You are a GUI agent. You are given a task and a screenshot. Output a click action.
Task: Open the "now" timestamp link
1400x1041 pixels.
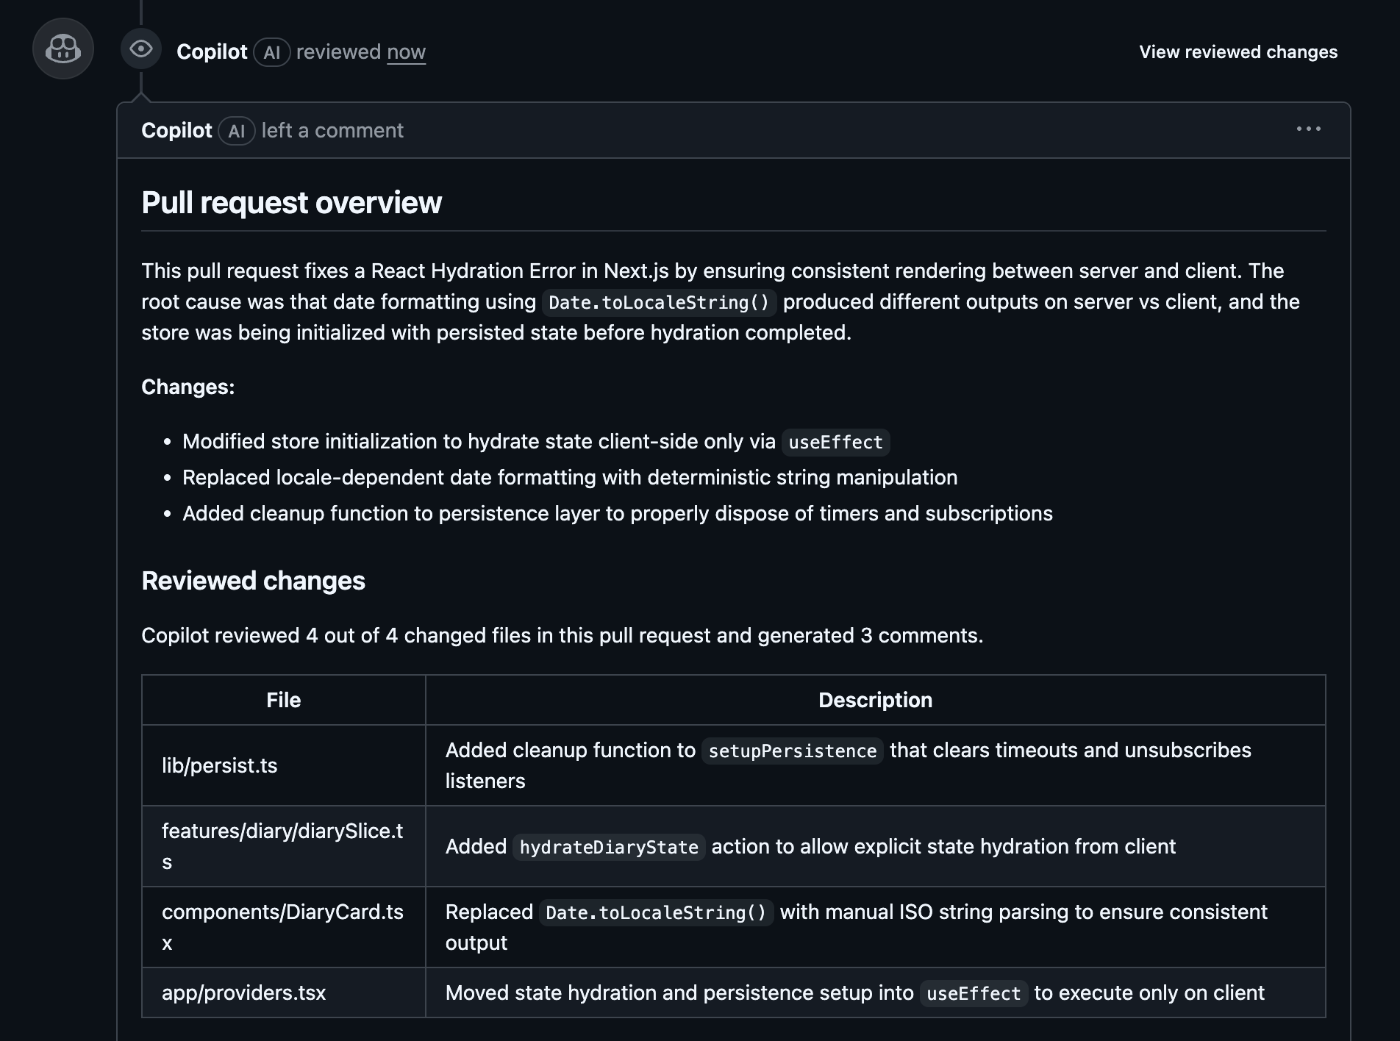406,52
